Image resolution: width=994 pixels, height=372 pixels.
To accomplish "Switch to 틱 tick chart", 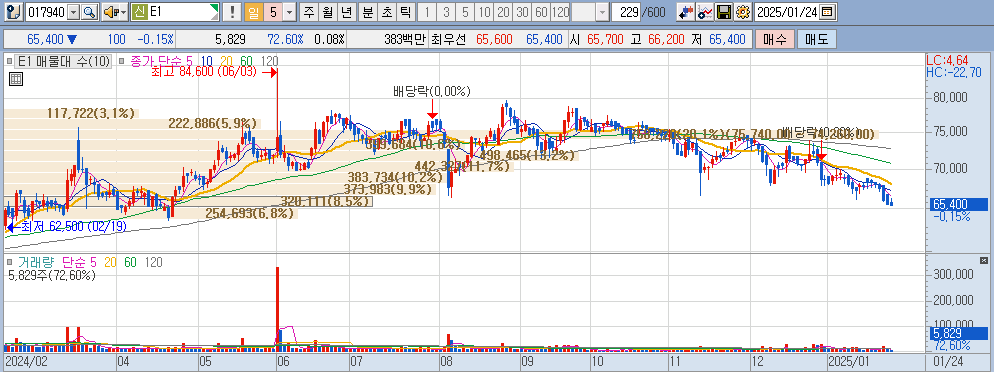I will (406, 12).
